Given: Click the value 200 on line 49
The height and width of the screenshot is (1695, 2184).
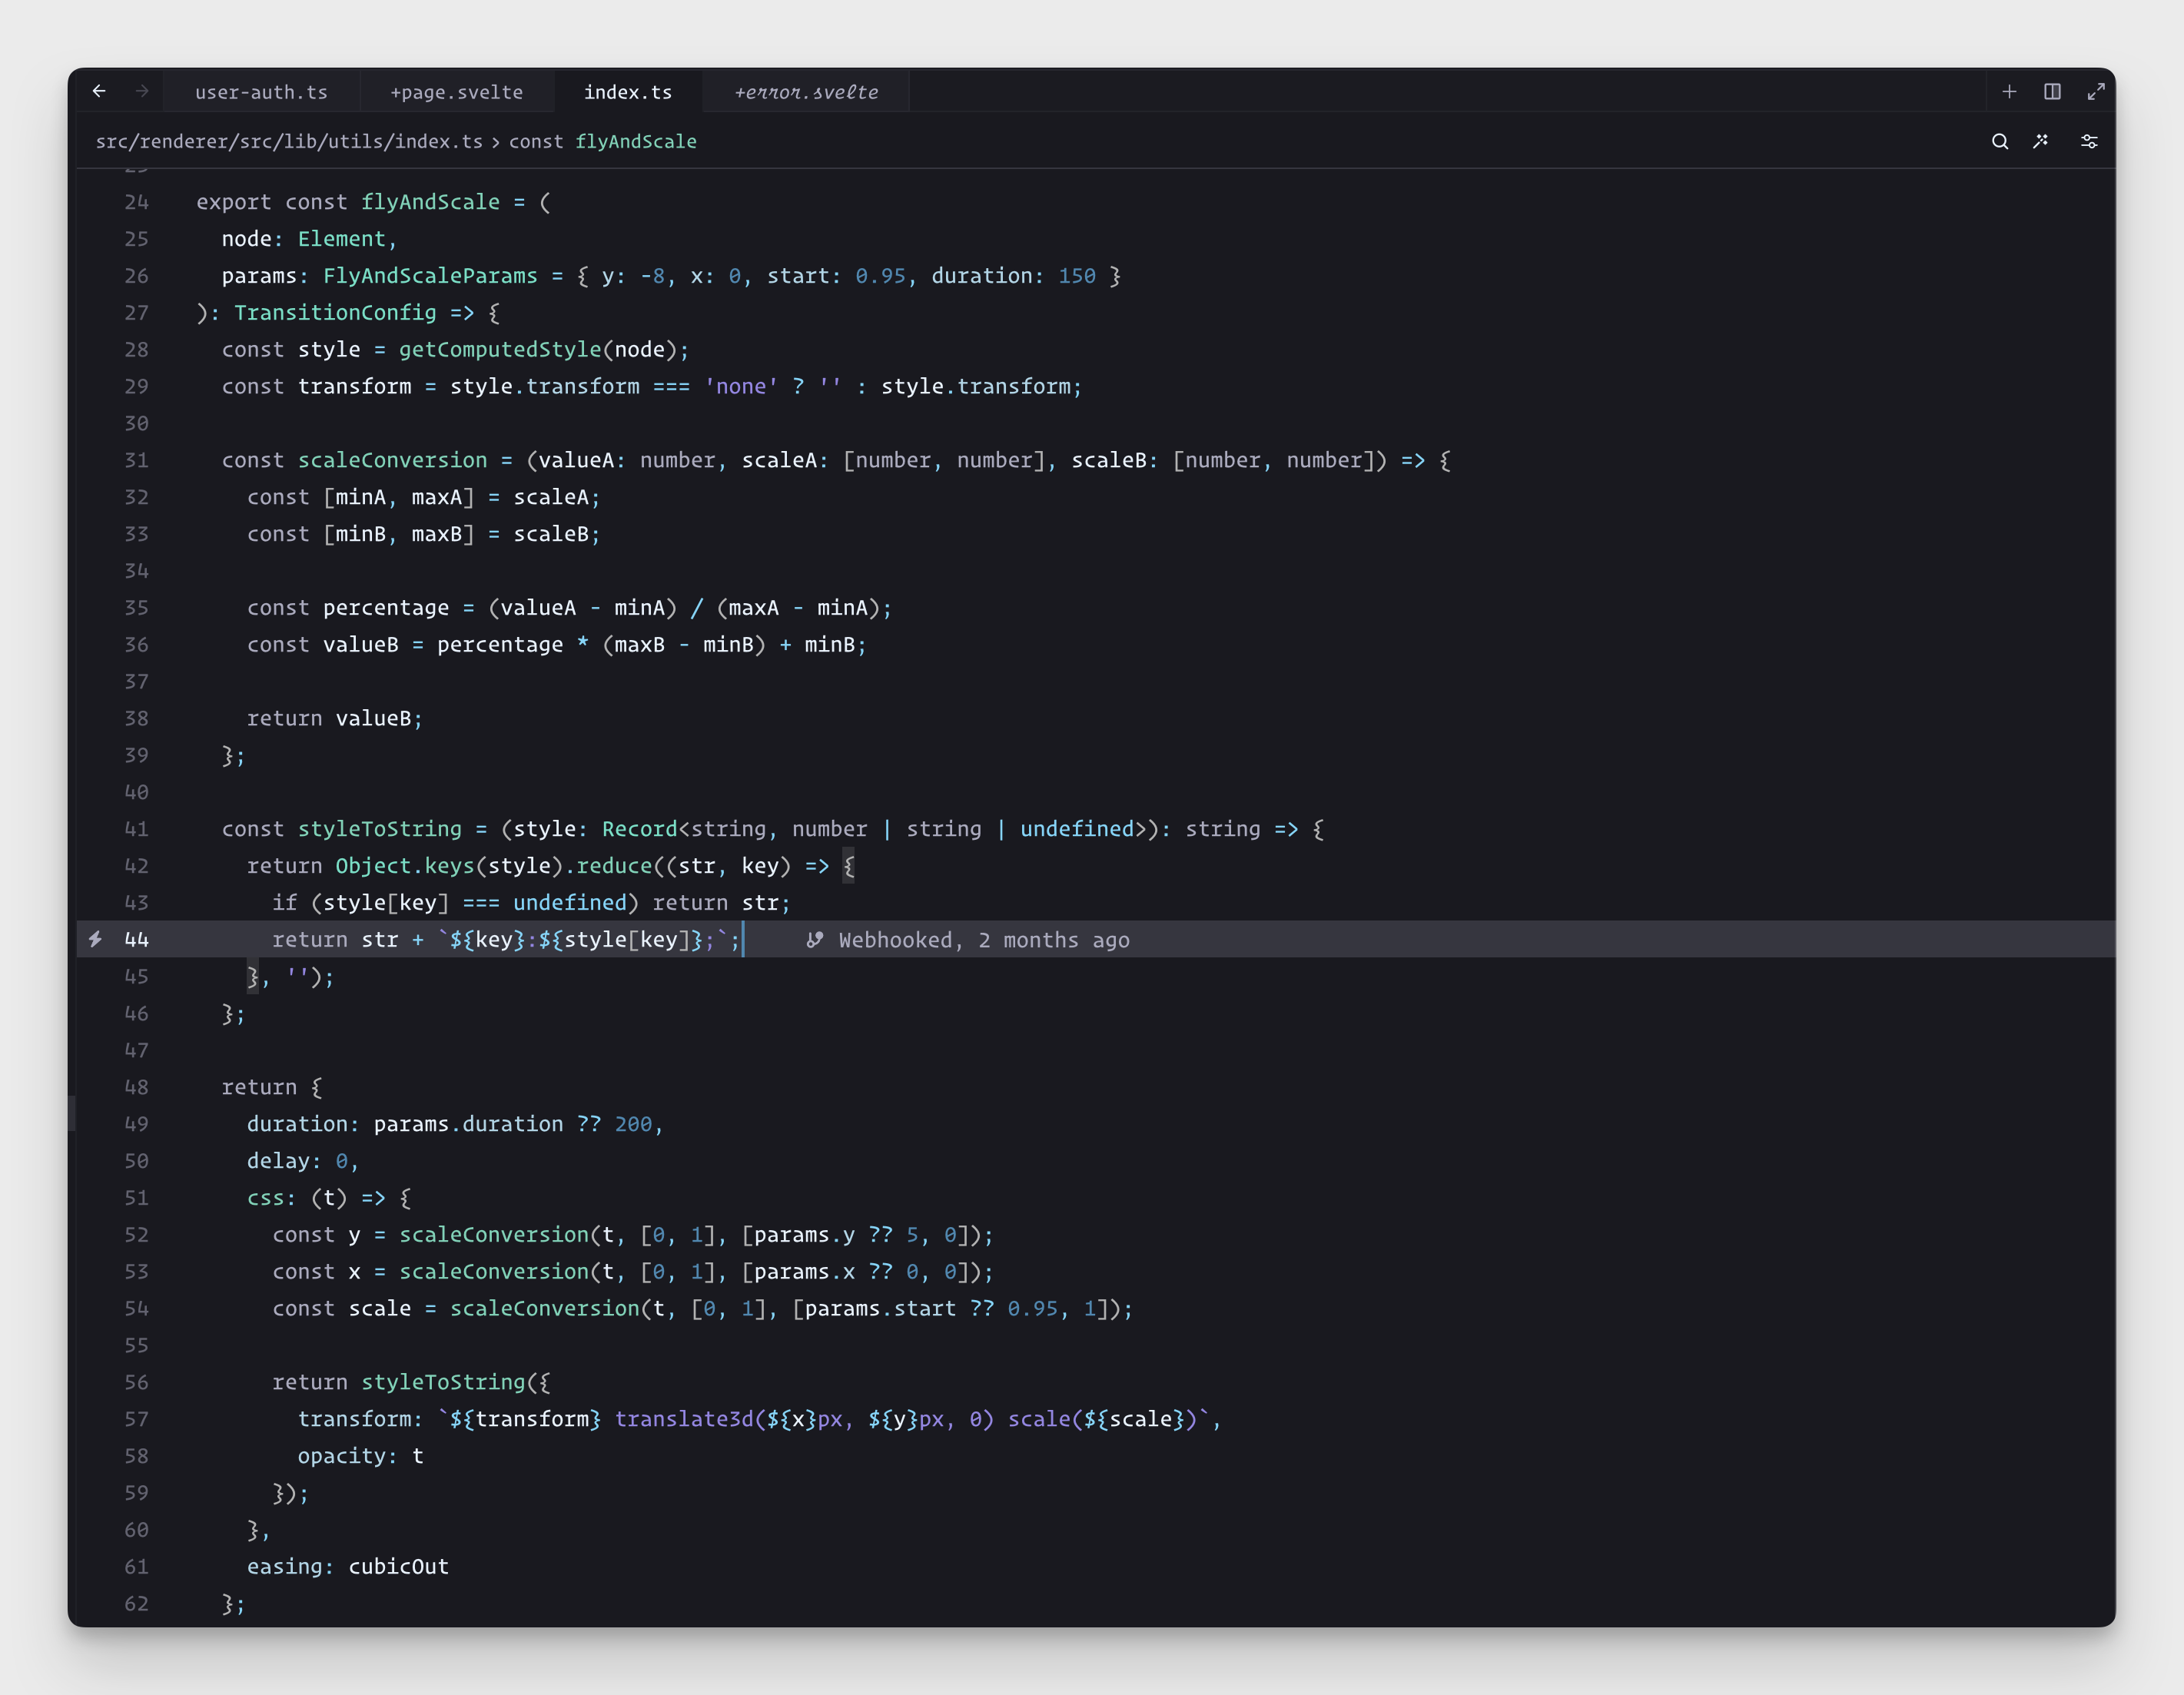Looking at the screenshot, I should (633, 1124).
